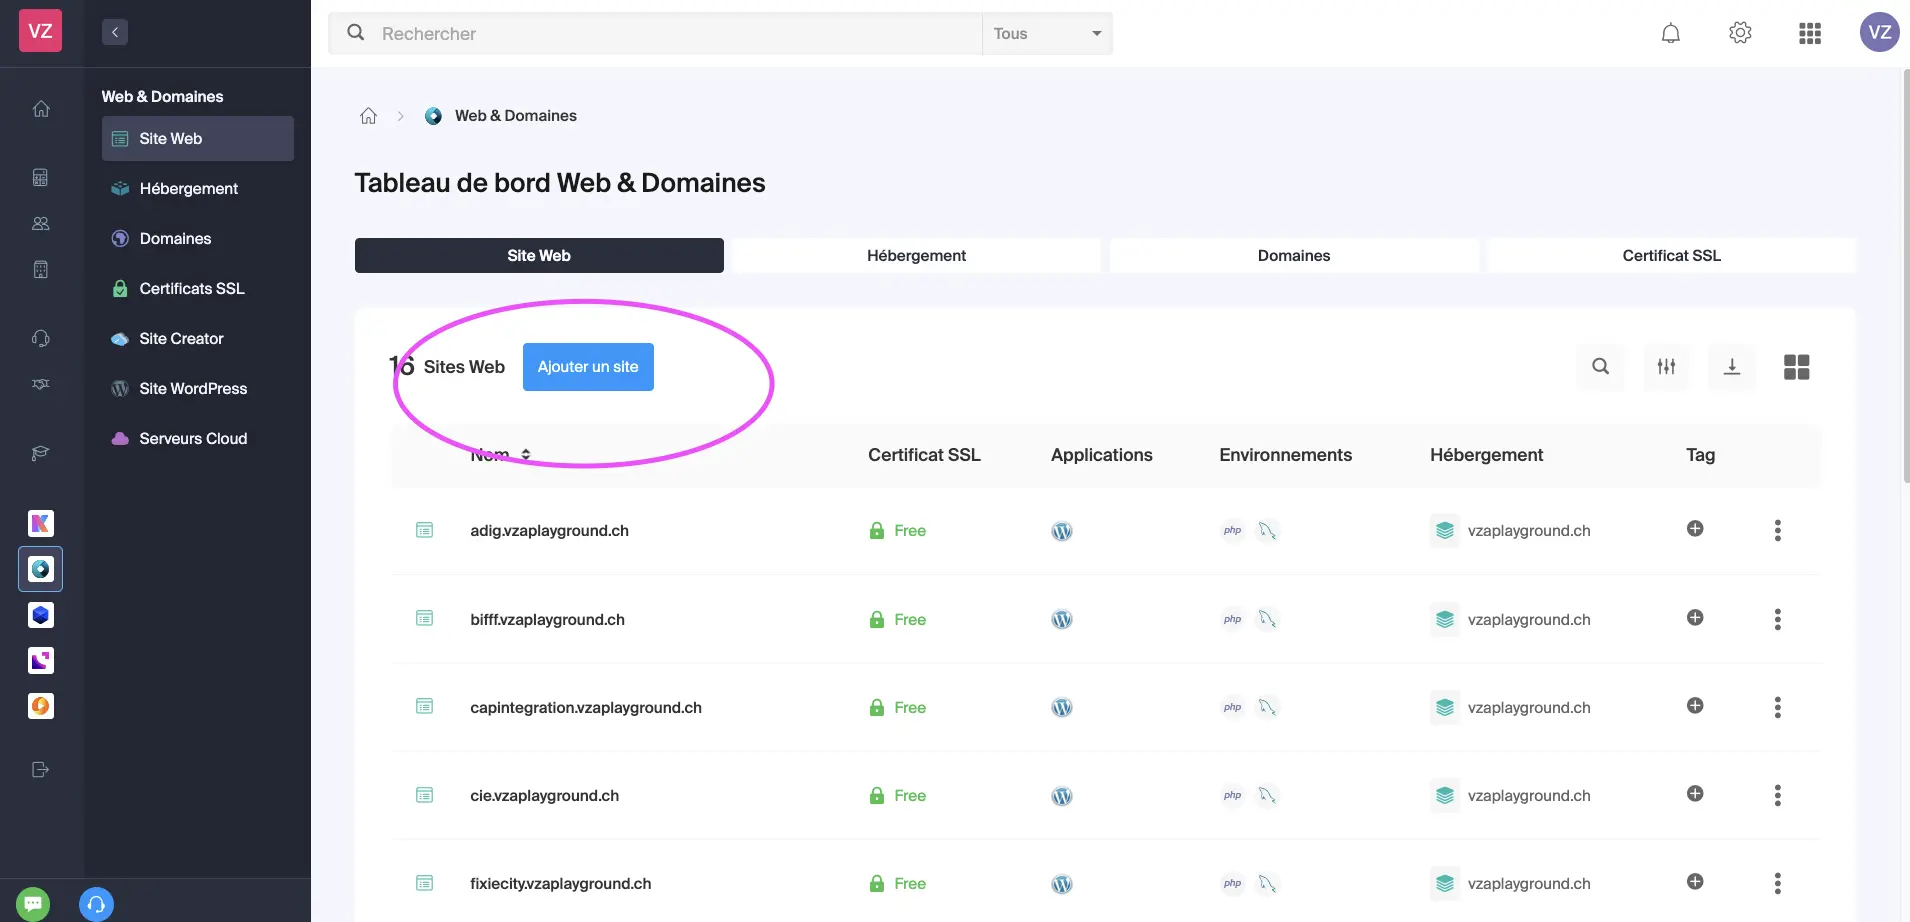Collapse the sidebar with chevron button

point(115,32)
